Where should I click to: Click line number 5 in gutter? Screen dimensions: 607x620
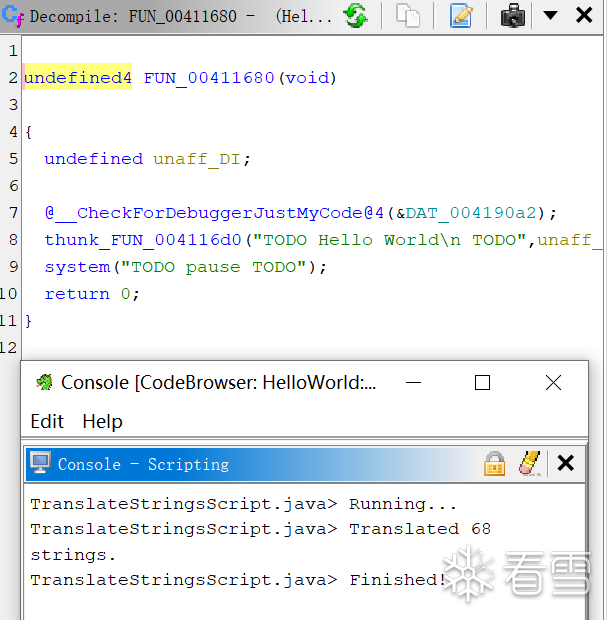(x=13, y=159)
